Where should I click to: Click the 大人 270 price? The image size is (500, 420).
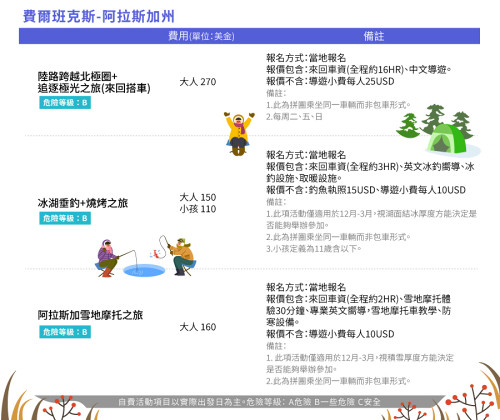[x=198, y=82]
